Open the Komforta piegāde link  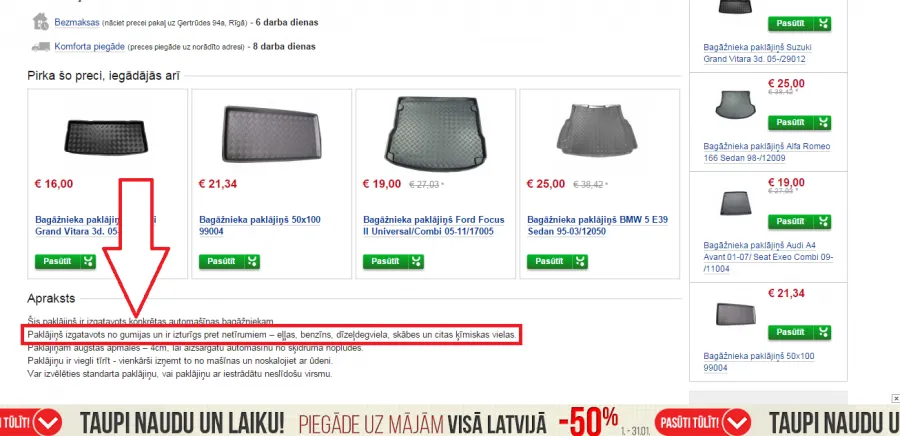90,46
